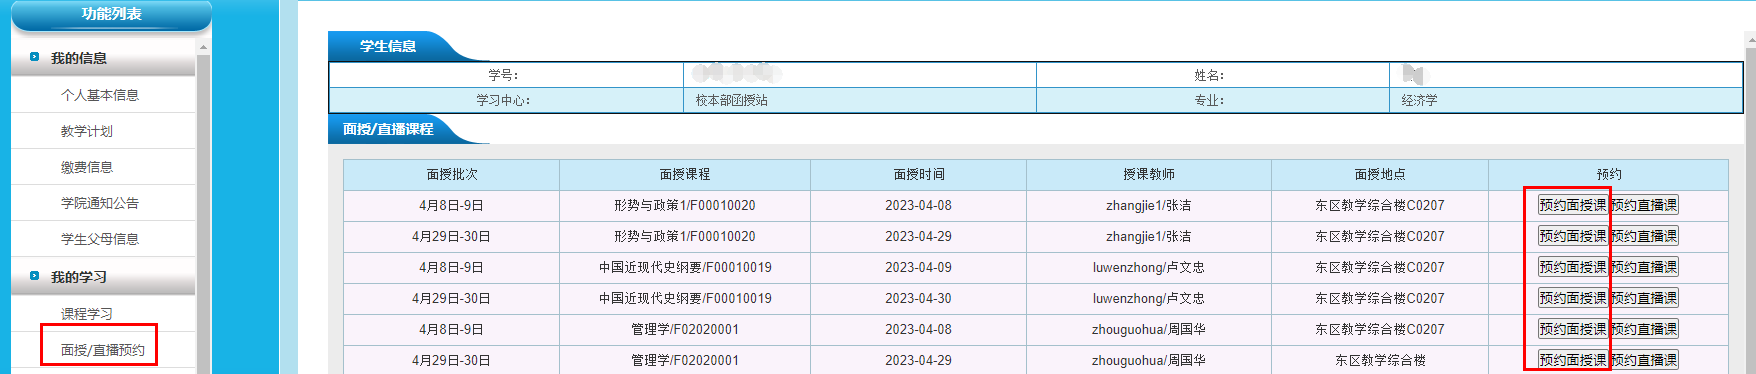The image size is (1756, 374).
Task: Reserve 预约直播课 for 管理学 2023-04-08
Action: coord(1644,329)
